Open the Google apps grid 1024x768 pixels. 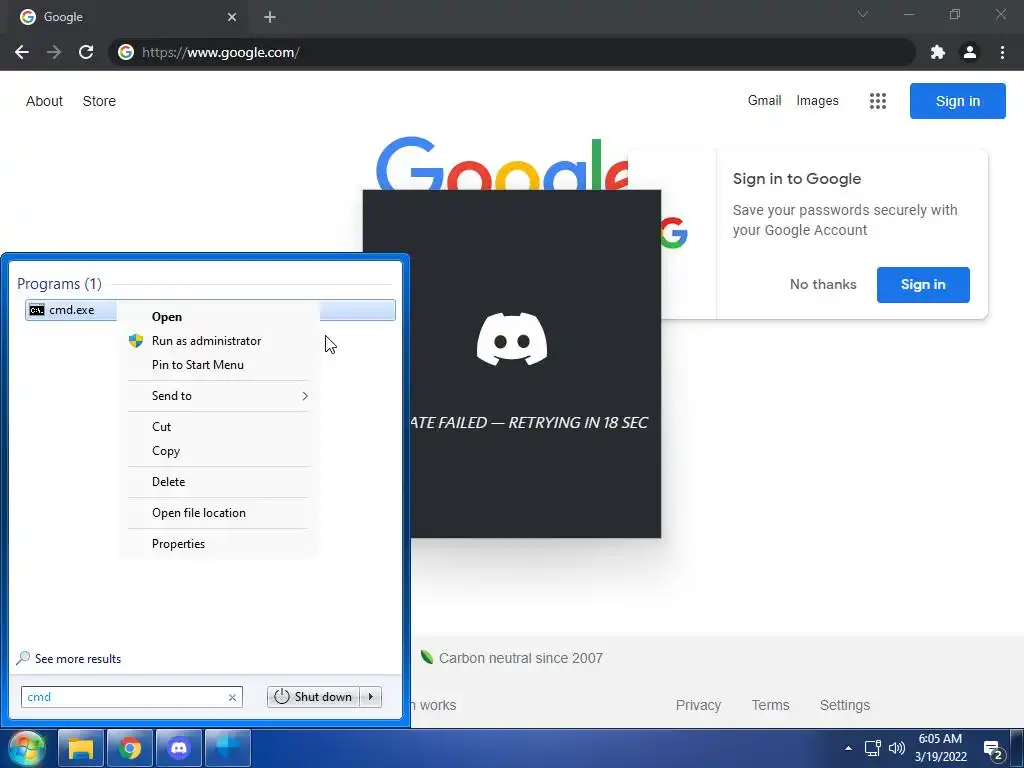coord(878,101)
